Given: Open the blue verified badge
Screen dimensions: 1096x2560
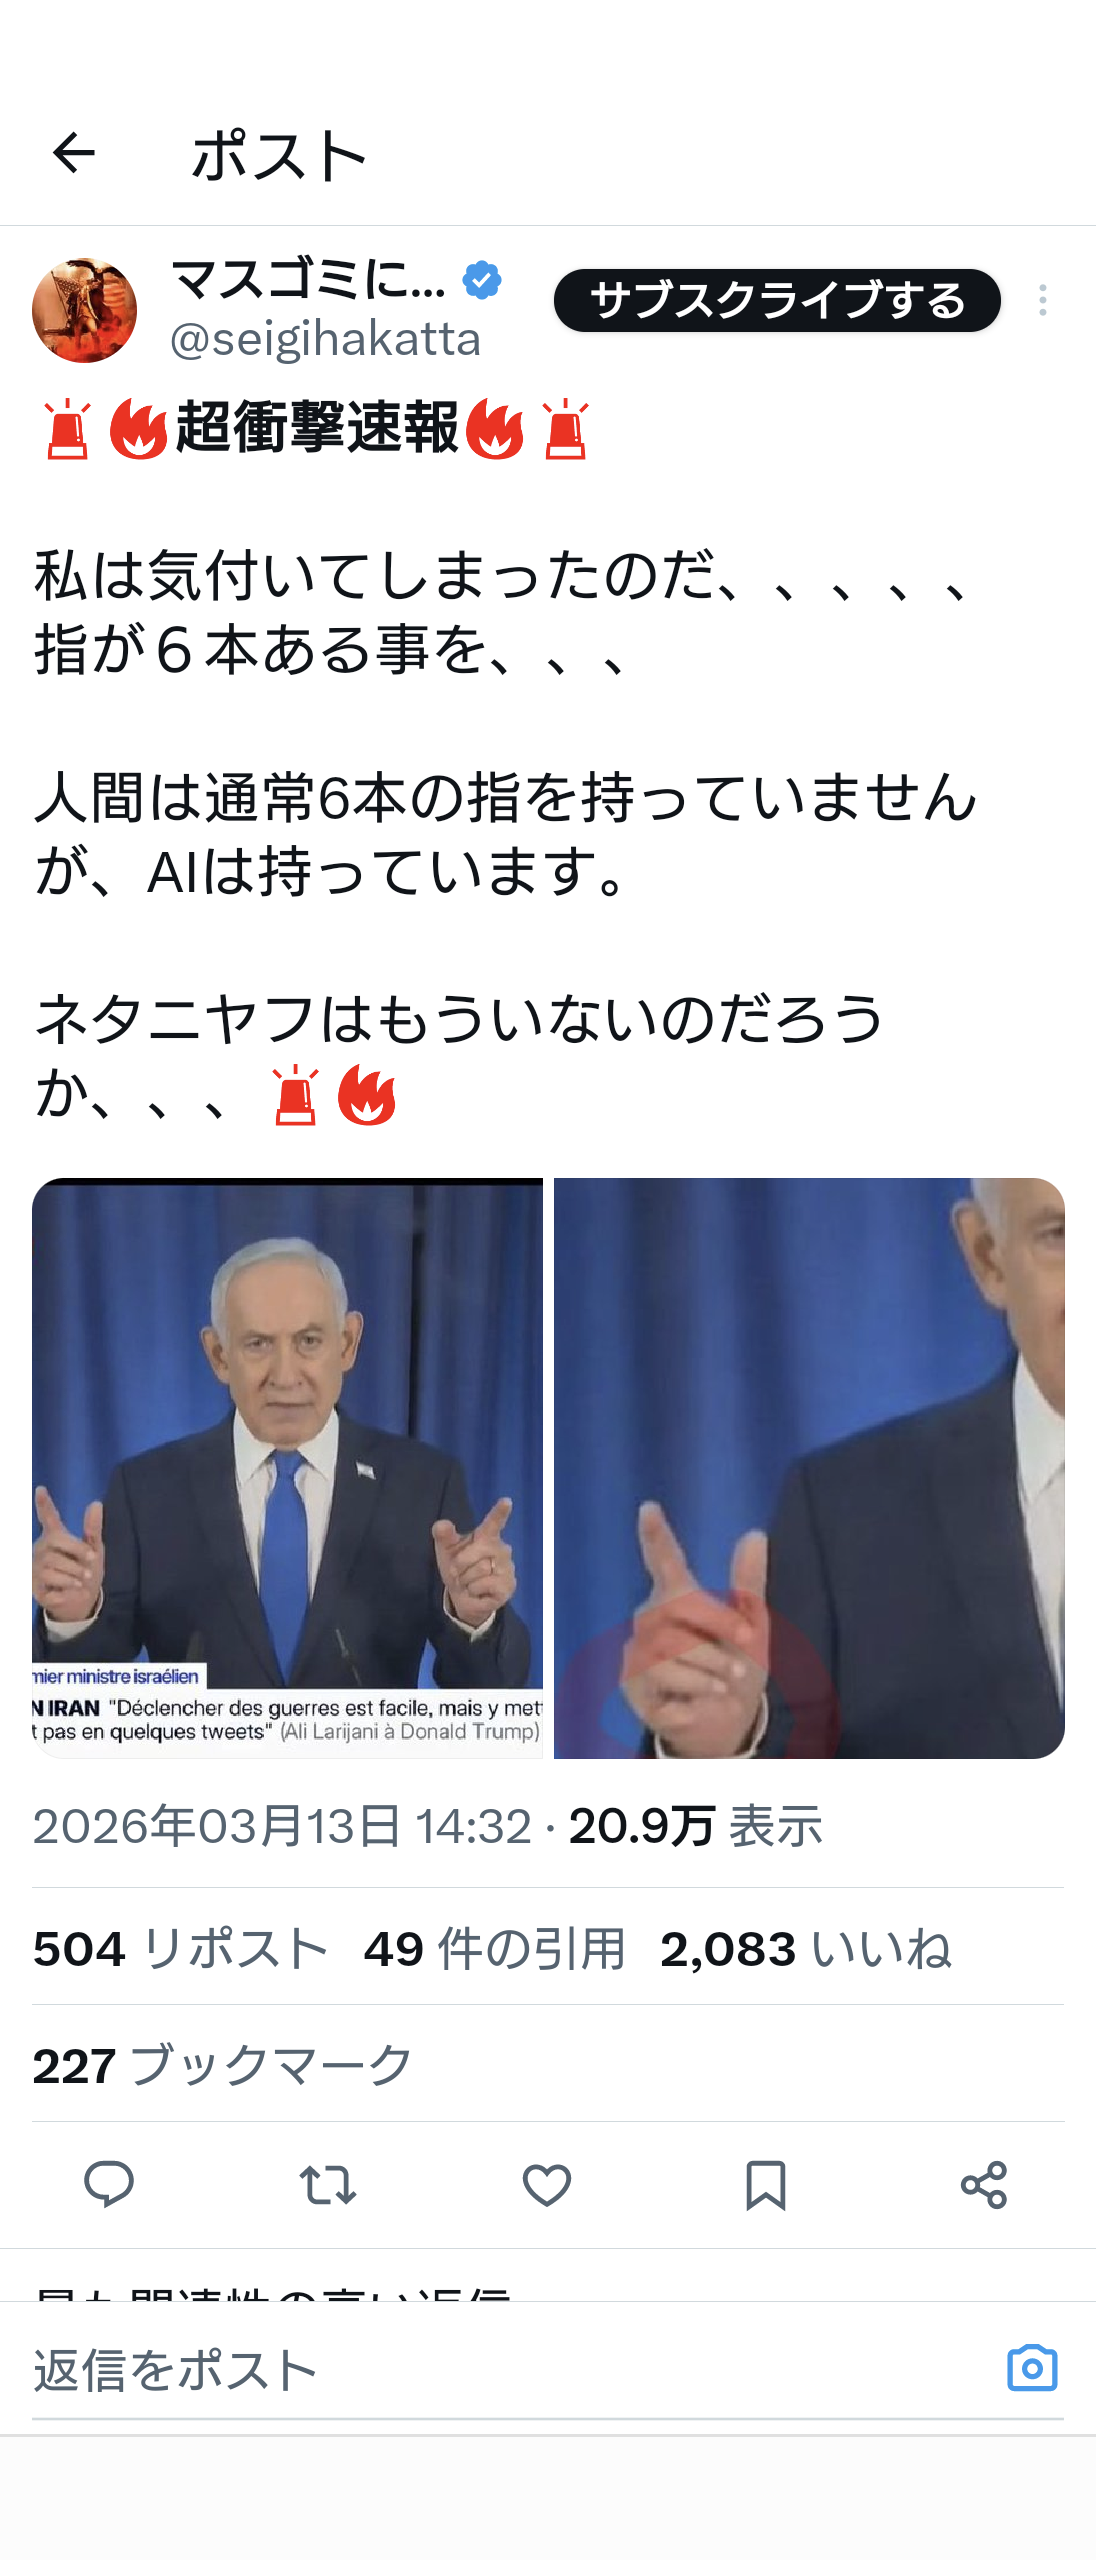Looking at the screenshot, I should click(482, 280).
